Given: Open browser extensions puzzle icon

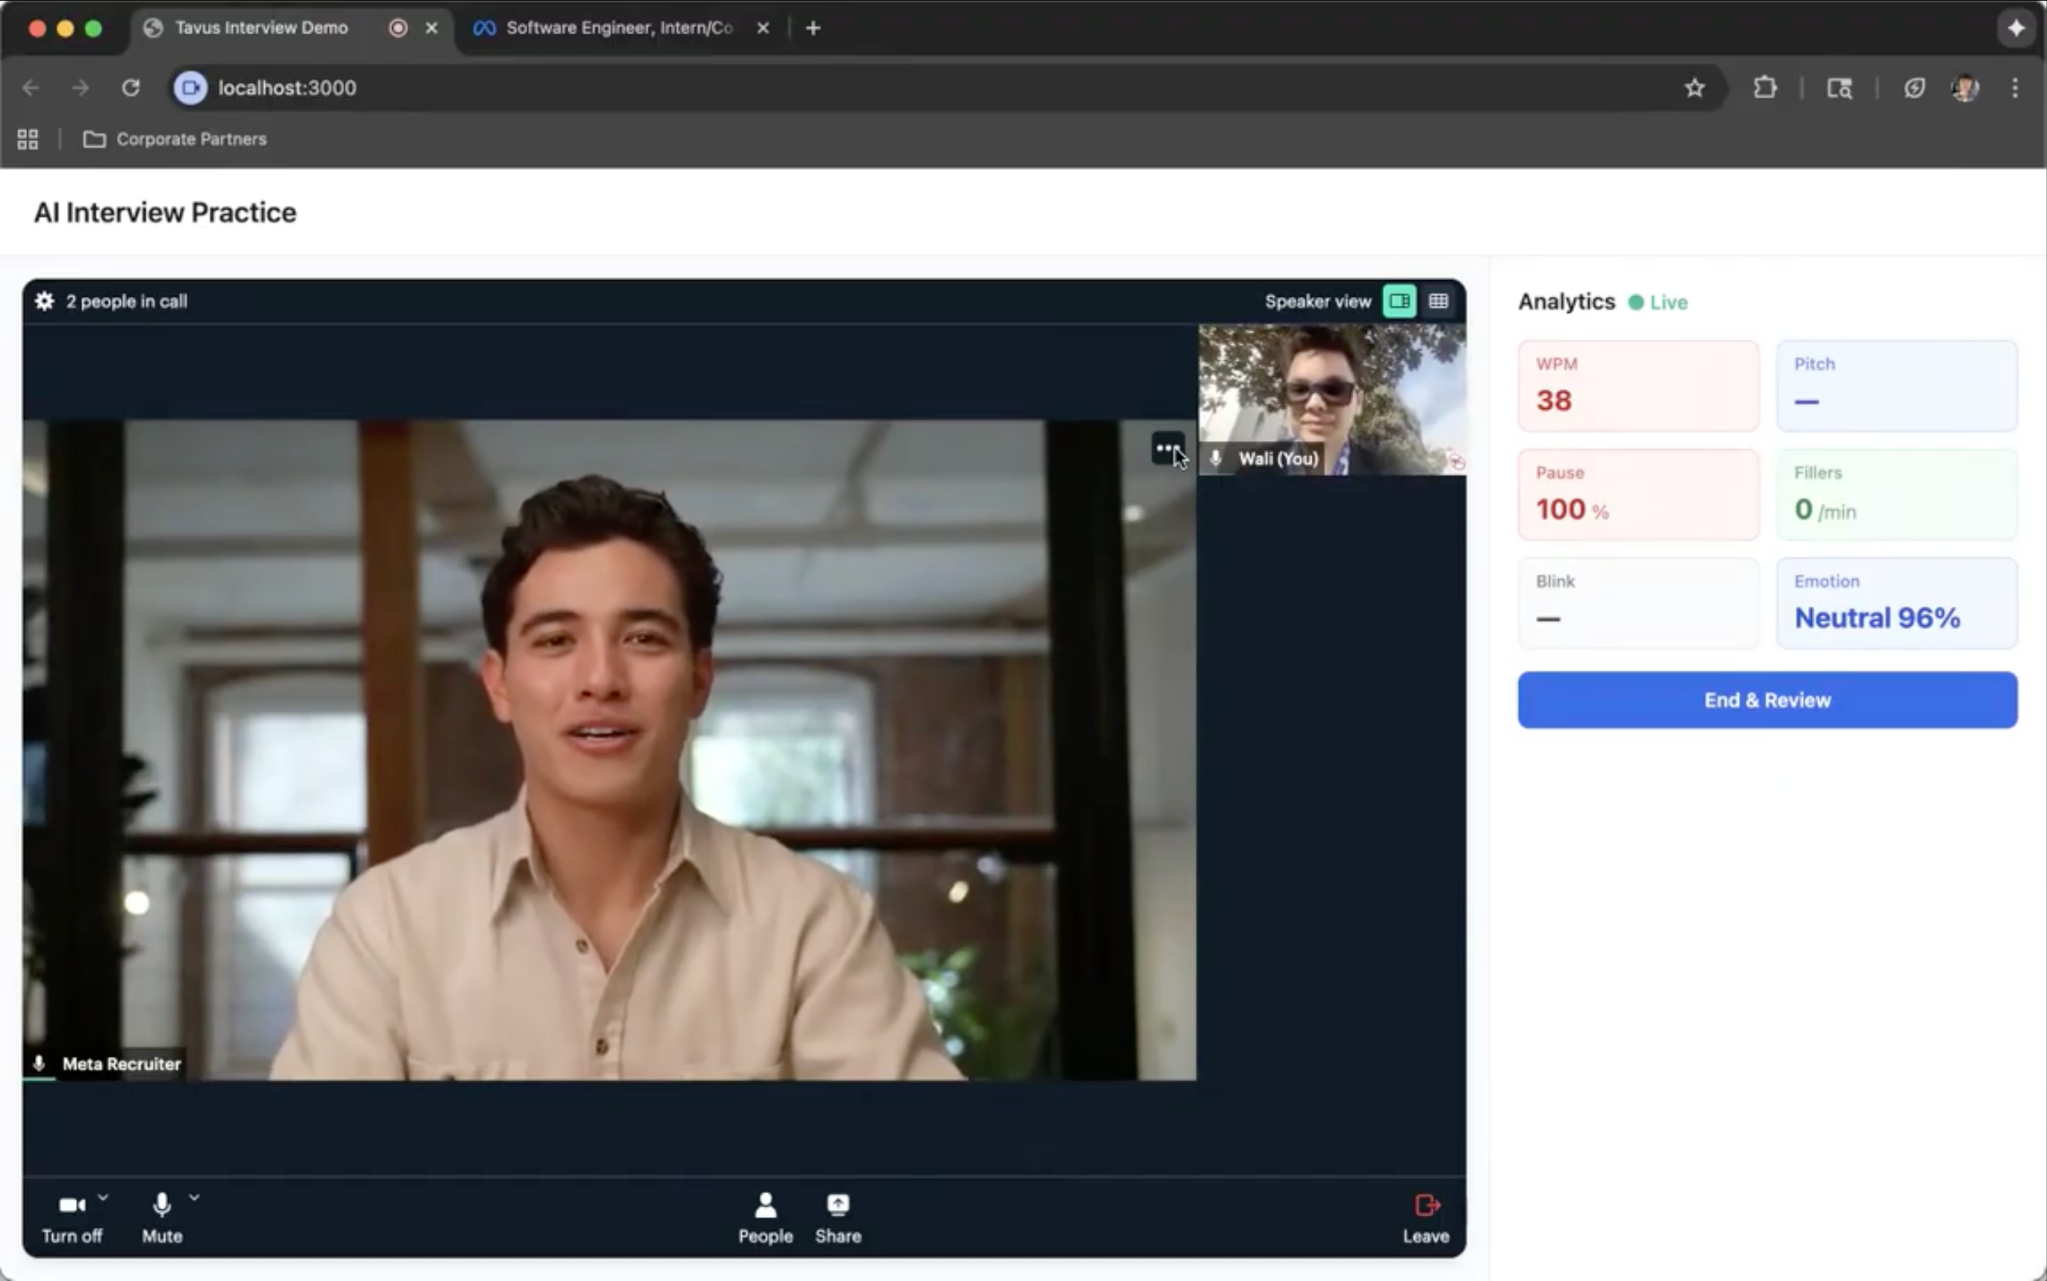Looking at the screenshot, I should tap(1765, 88).
